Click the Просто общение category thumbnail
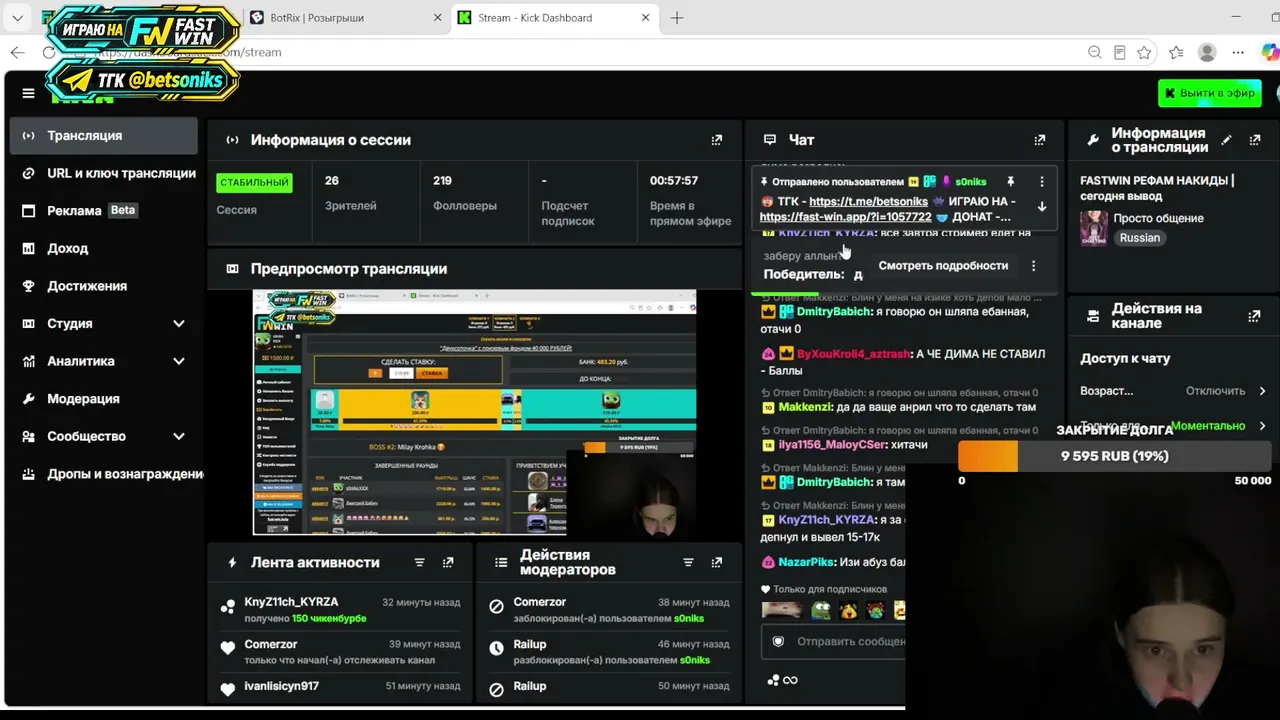The image size is (1280, 720). point(1093,228)
